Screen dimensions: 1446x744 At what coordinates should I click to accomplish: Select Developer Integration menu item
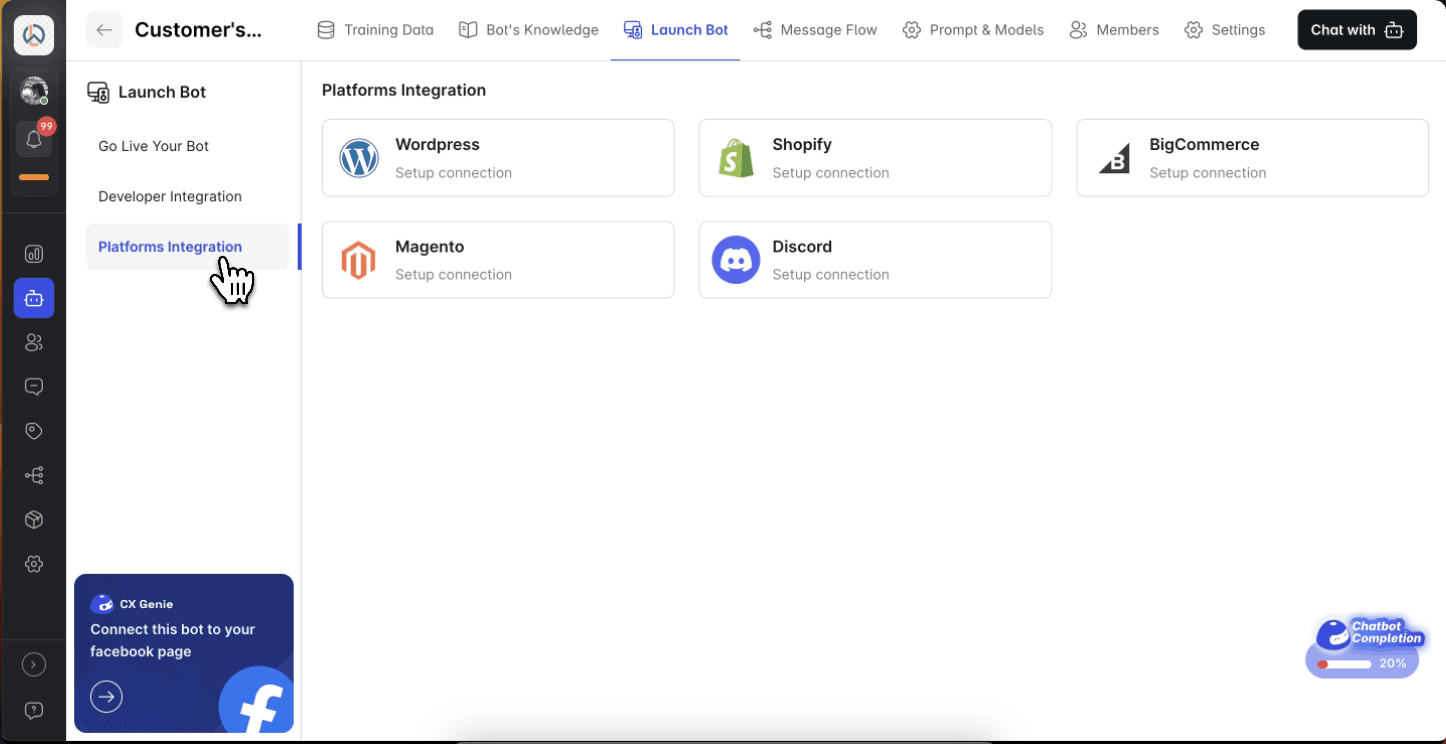(x=170, y=196)
